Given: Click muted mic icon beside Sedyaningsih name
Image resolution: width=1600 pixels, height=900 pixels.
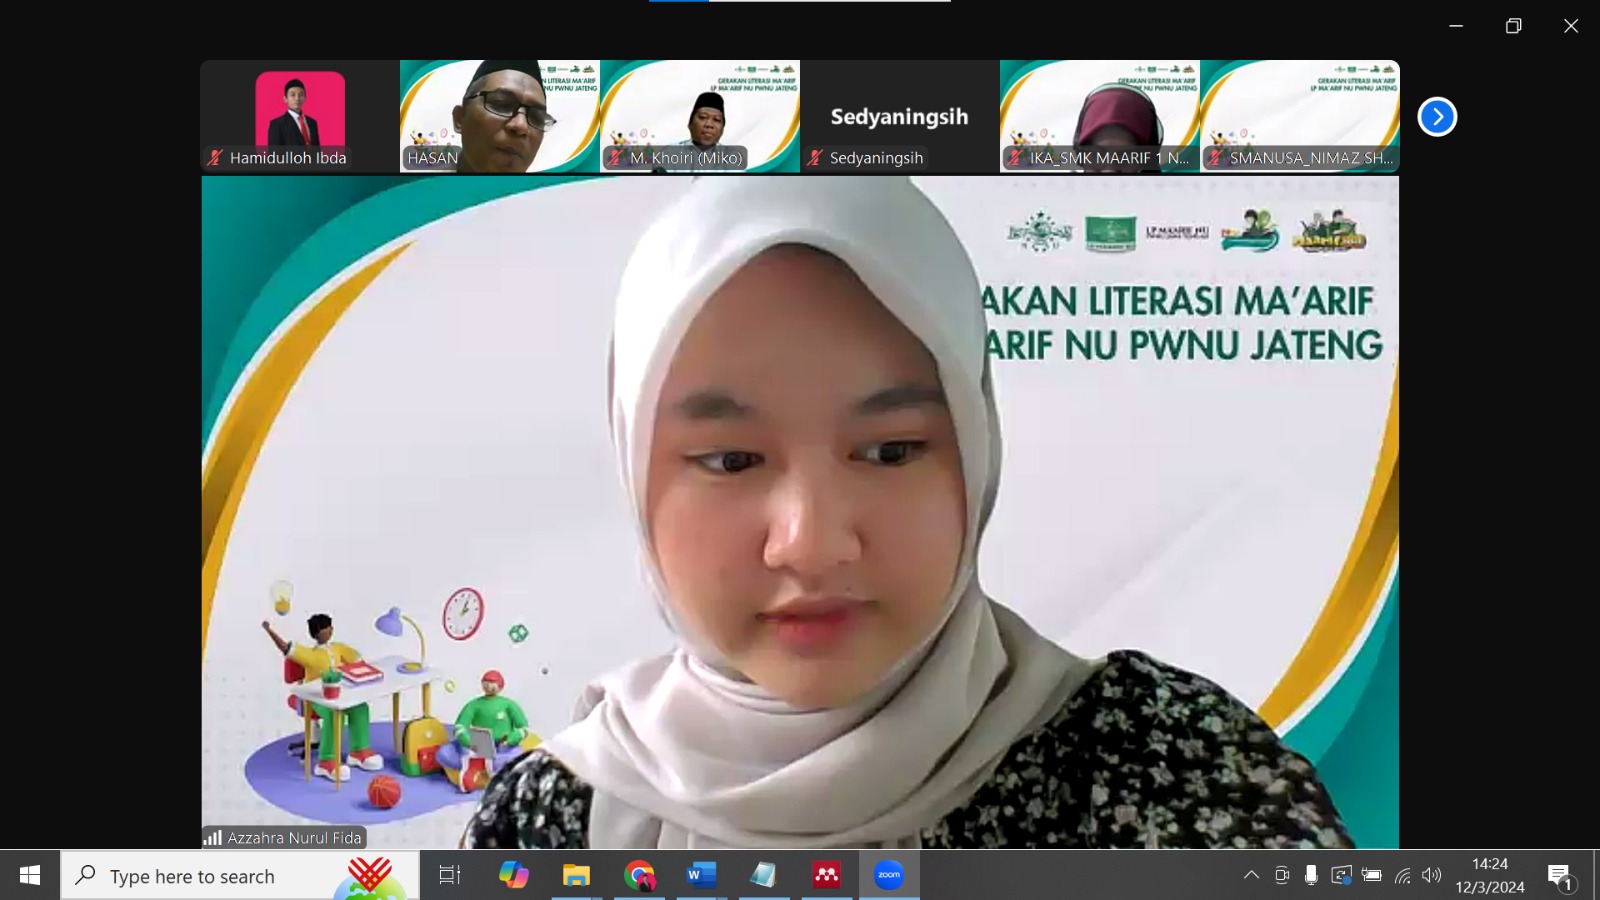Looking at the screenshot, I should pyautogui.click(x=815, y=158).
